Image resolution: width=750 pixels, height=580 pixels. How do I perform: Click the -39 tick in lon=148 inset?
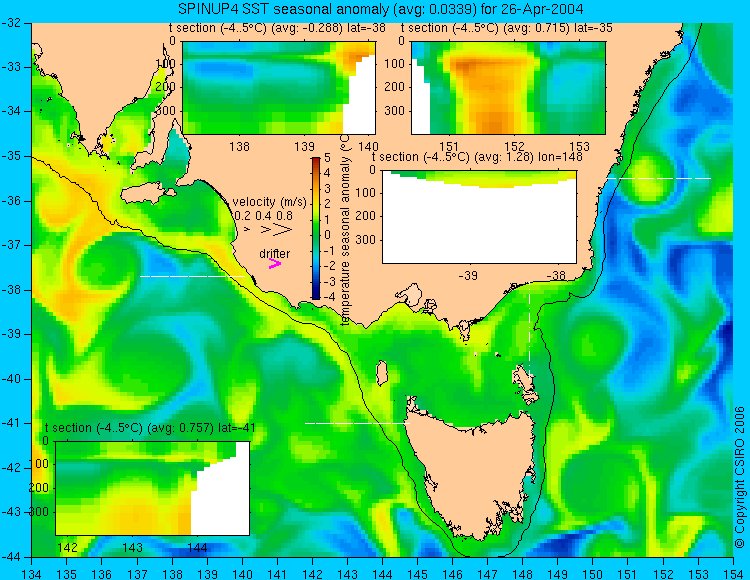pyautogui.click(x=468, y=275)
